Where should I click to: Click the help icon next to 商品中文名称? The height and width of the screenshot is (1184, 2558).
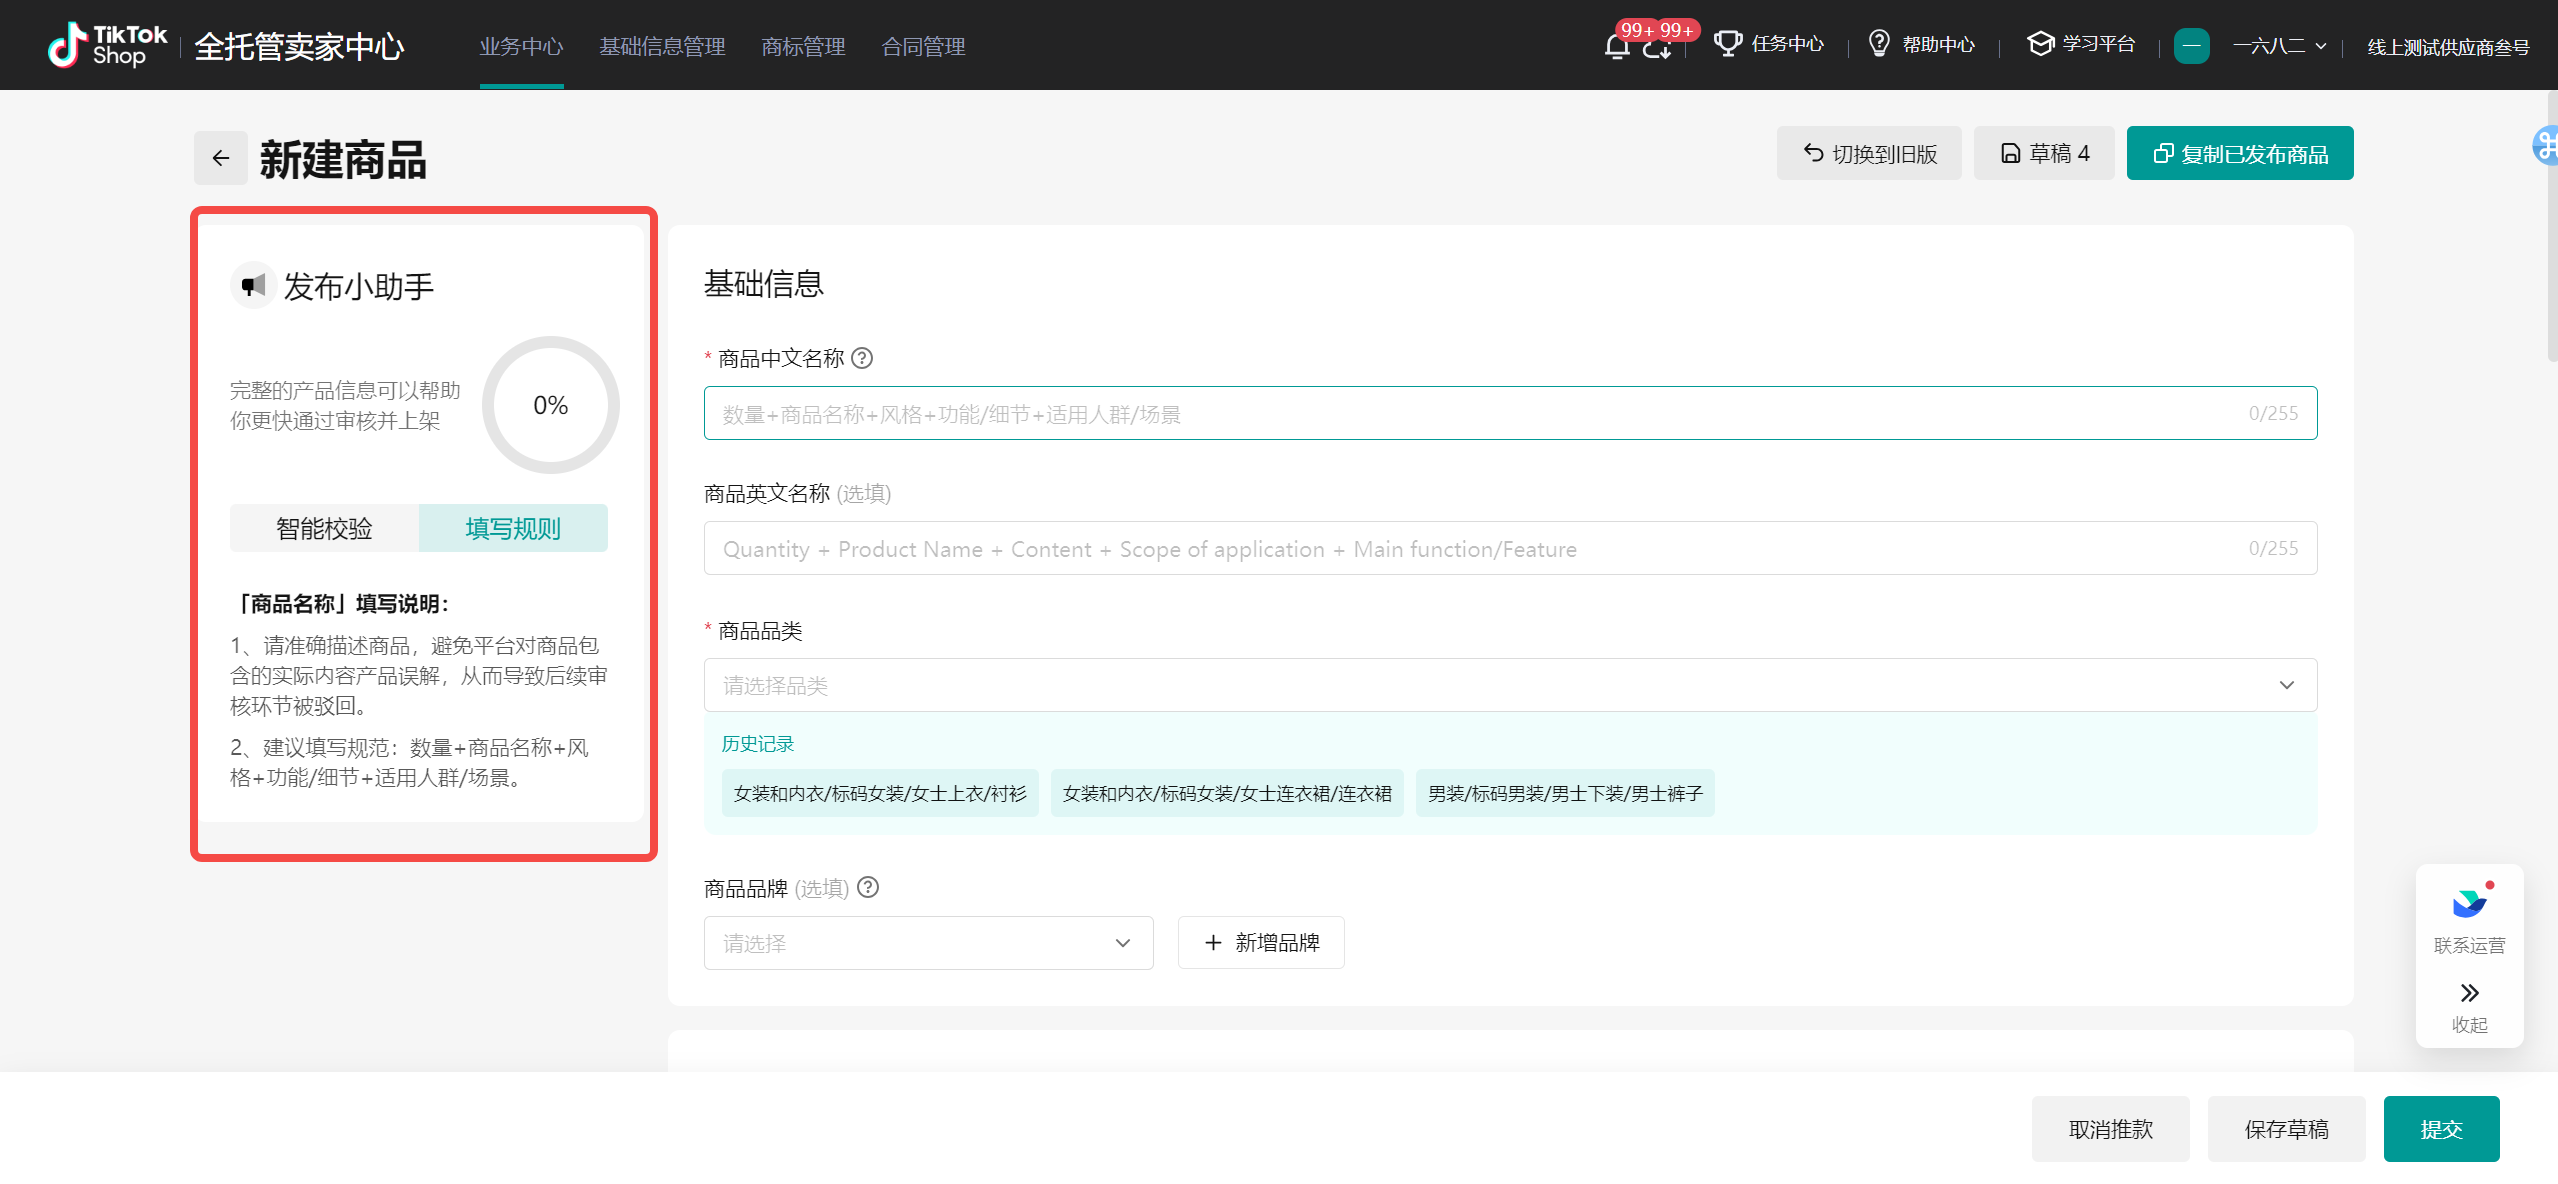point(862,358)
